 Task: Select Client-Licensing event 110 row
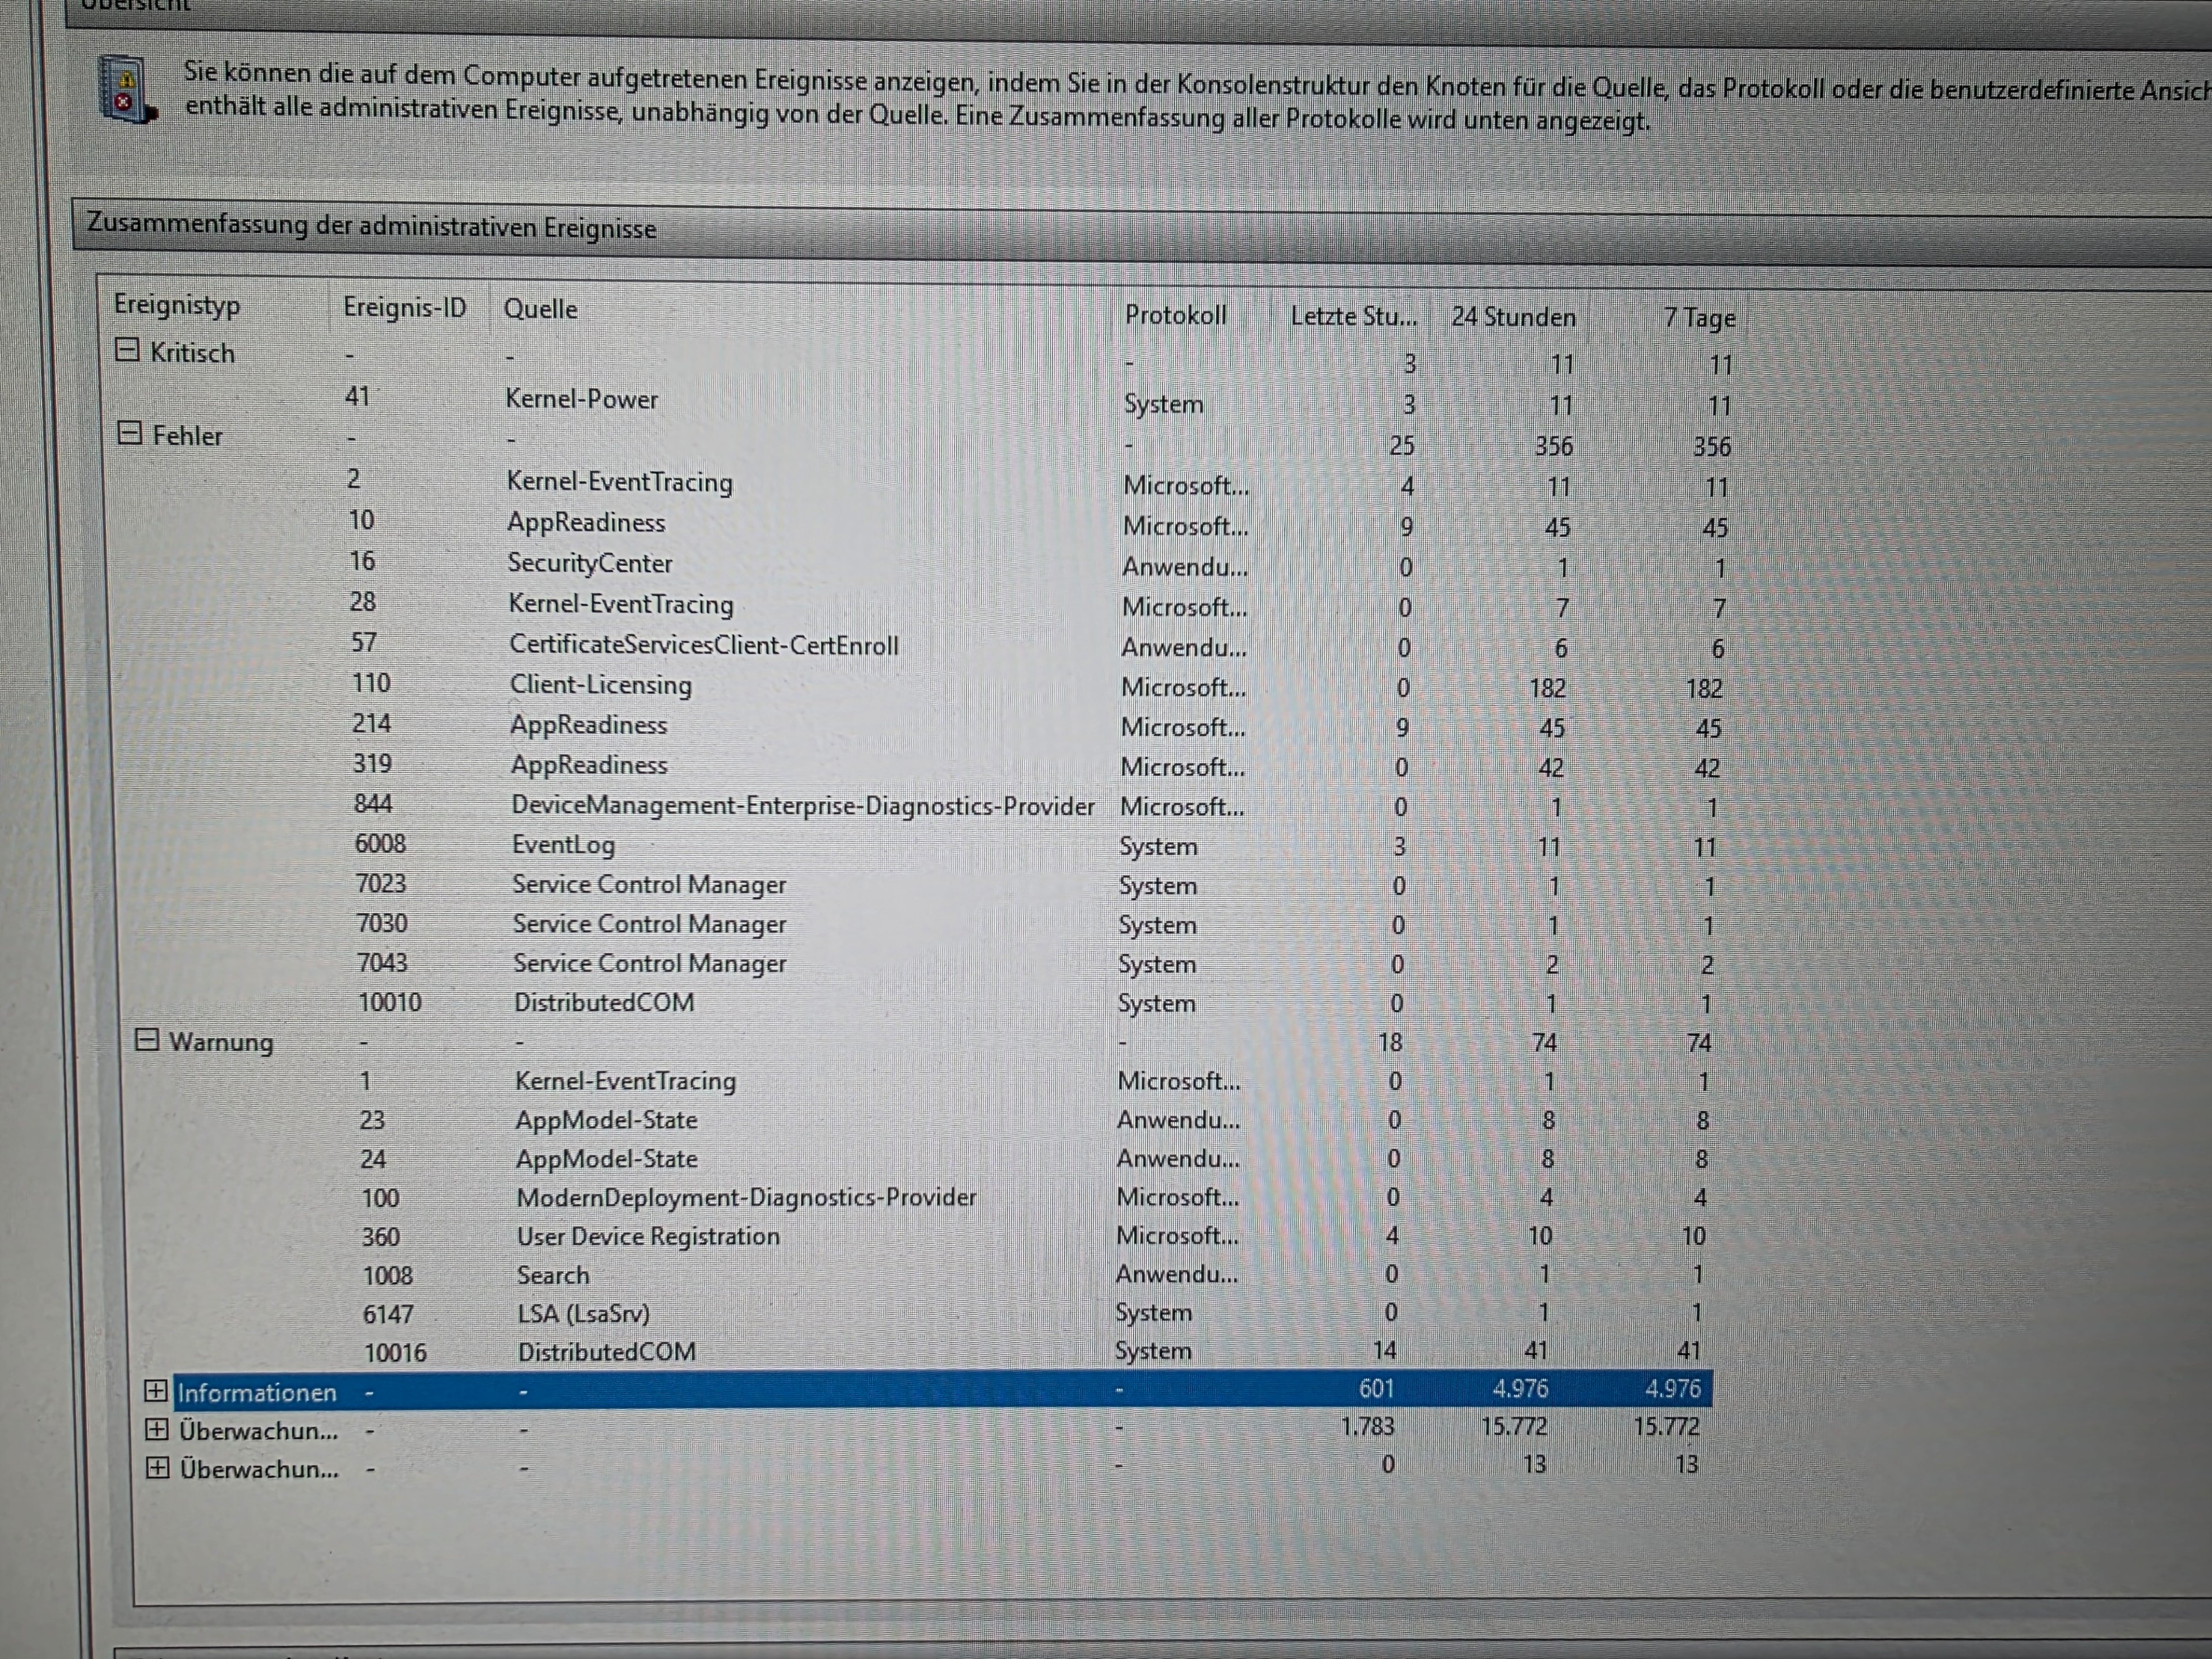(600, 685)
